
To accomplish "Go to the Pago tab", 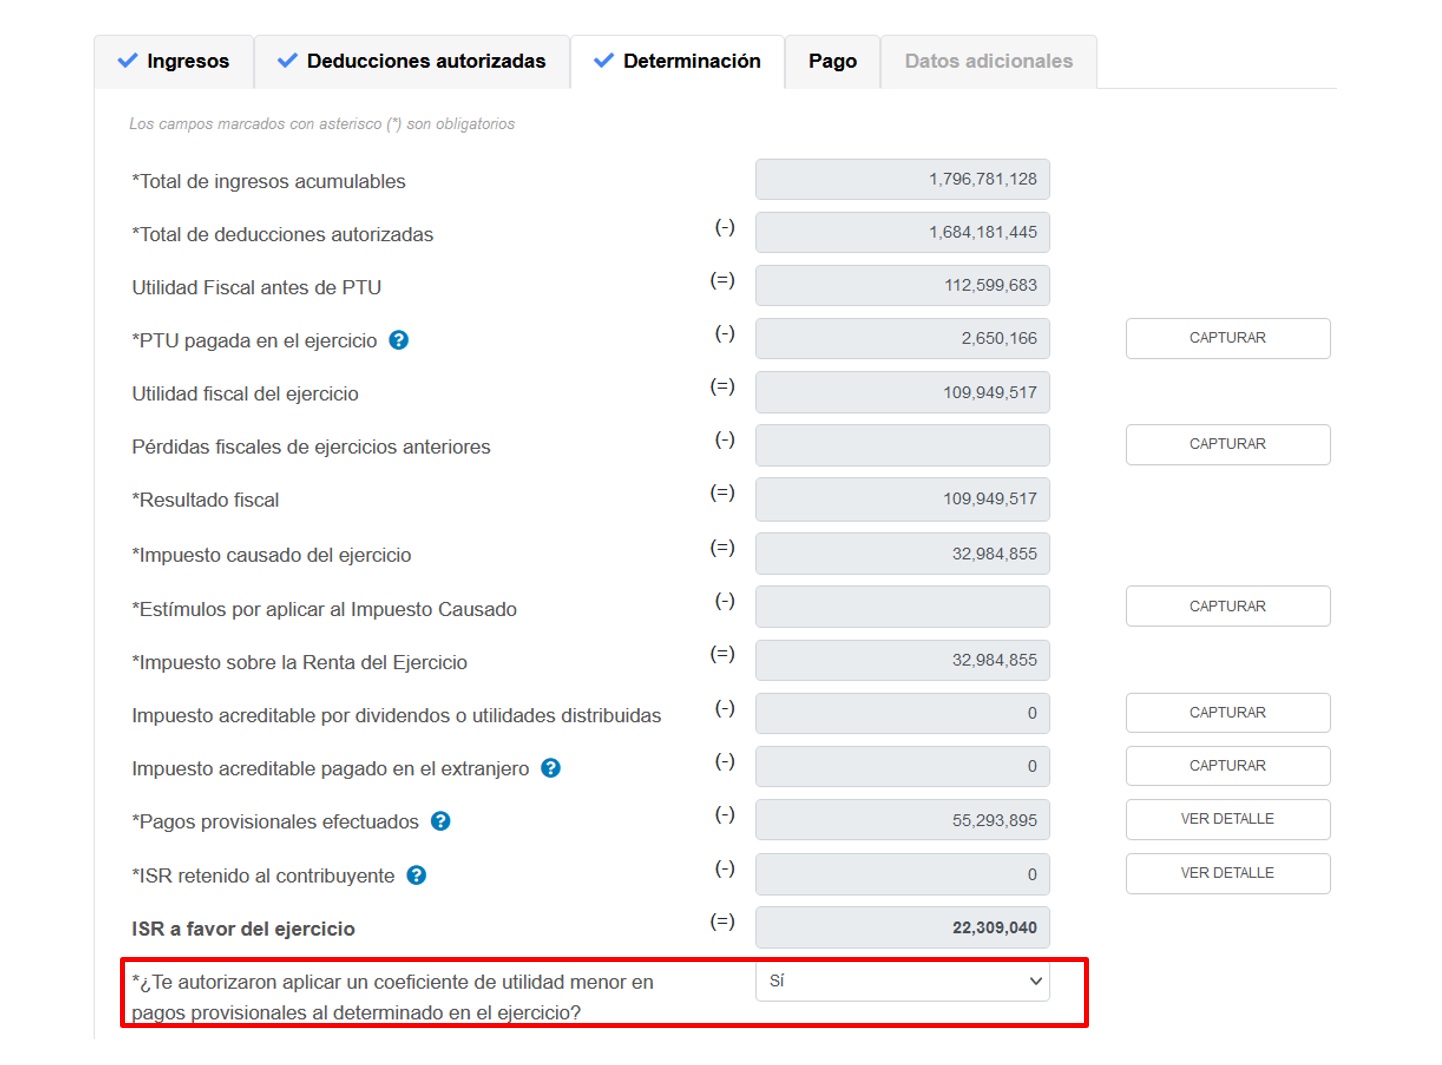I will pyautogui.click(x=832, y=61).
